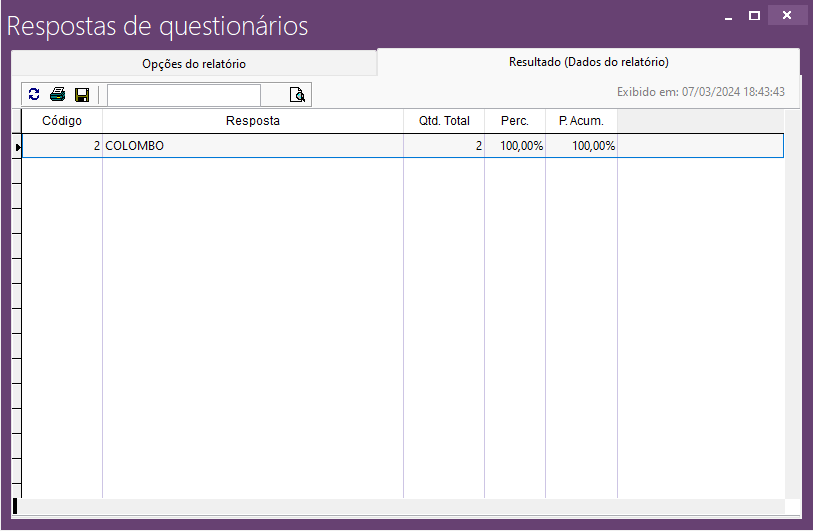Click the Qtd. Total cell showing 2
Viewport: 813px width, 531px height.
coord(444,146)
